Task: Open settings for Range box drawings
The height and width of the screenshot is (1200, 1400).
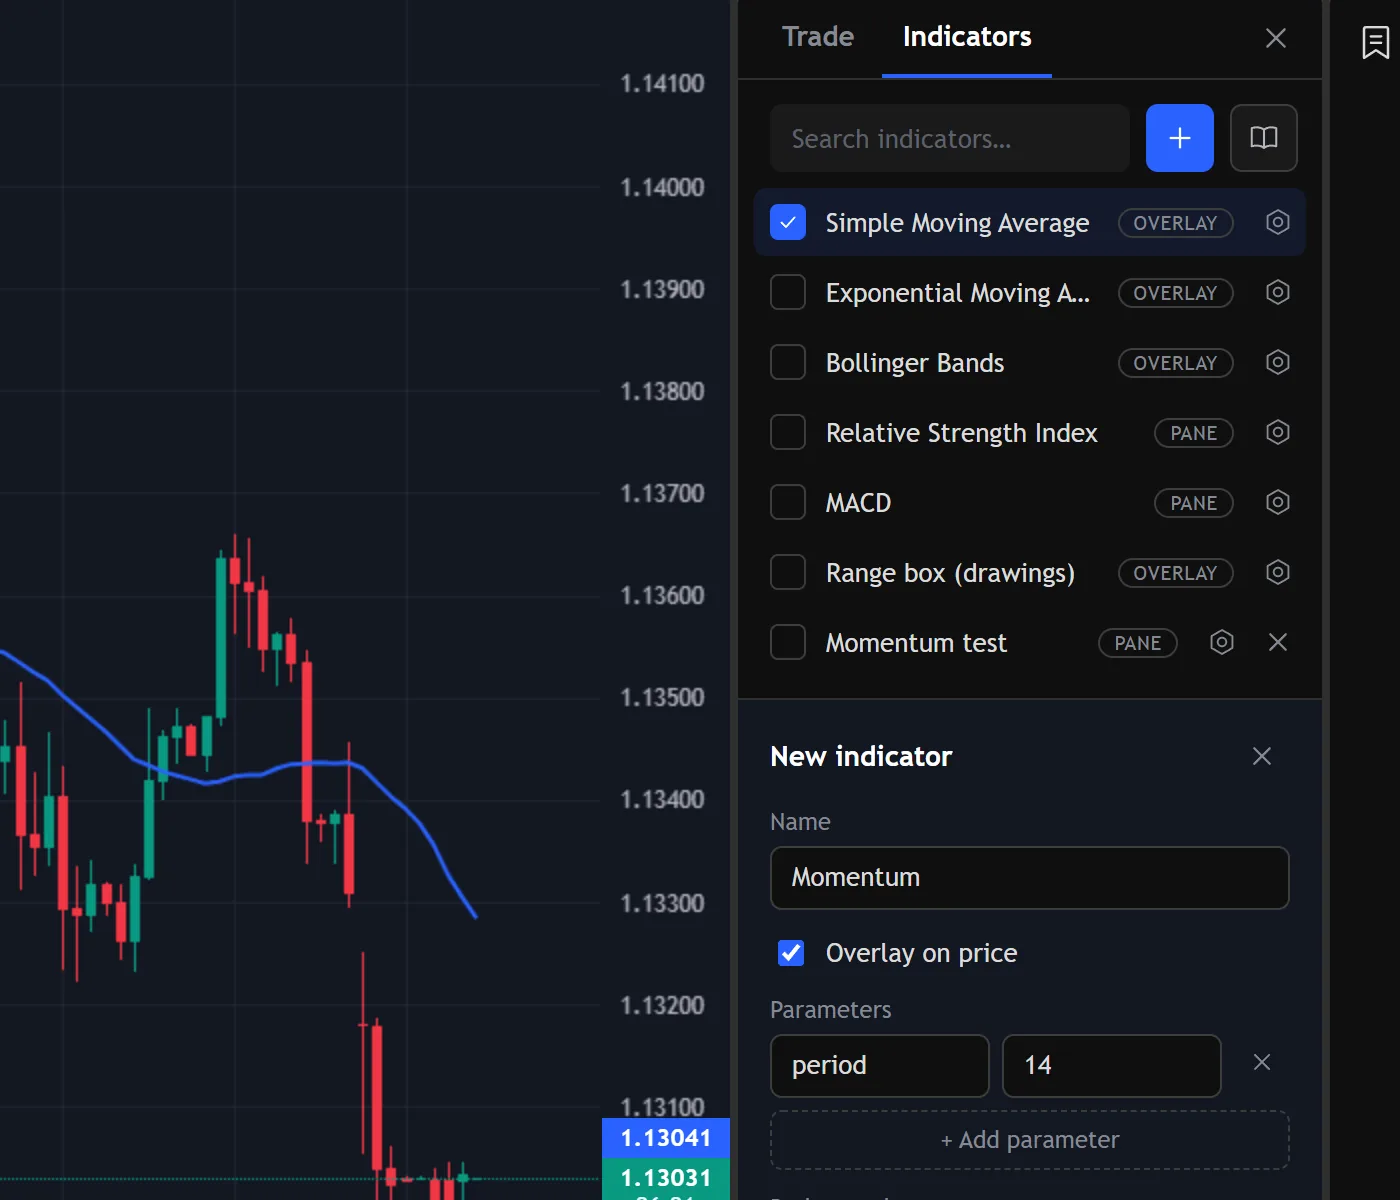Action: 1277,572
